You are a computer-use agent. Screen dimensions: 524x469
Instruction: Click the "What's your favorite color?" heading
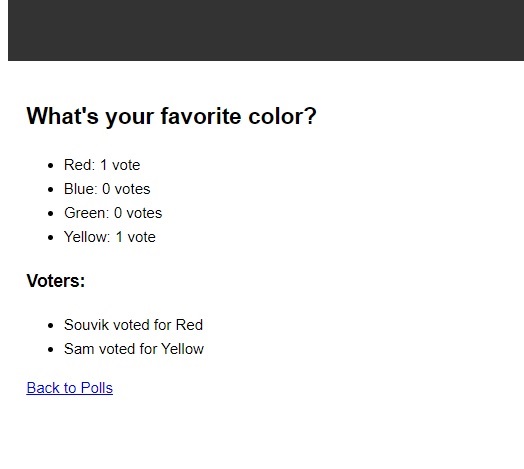(x=171, y=116)
